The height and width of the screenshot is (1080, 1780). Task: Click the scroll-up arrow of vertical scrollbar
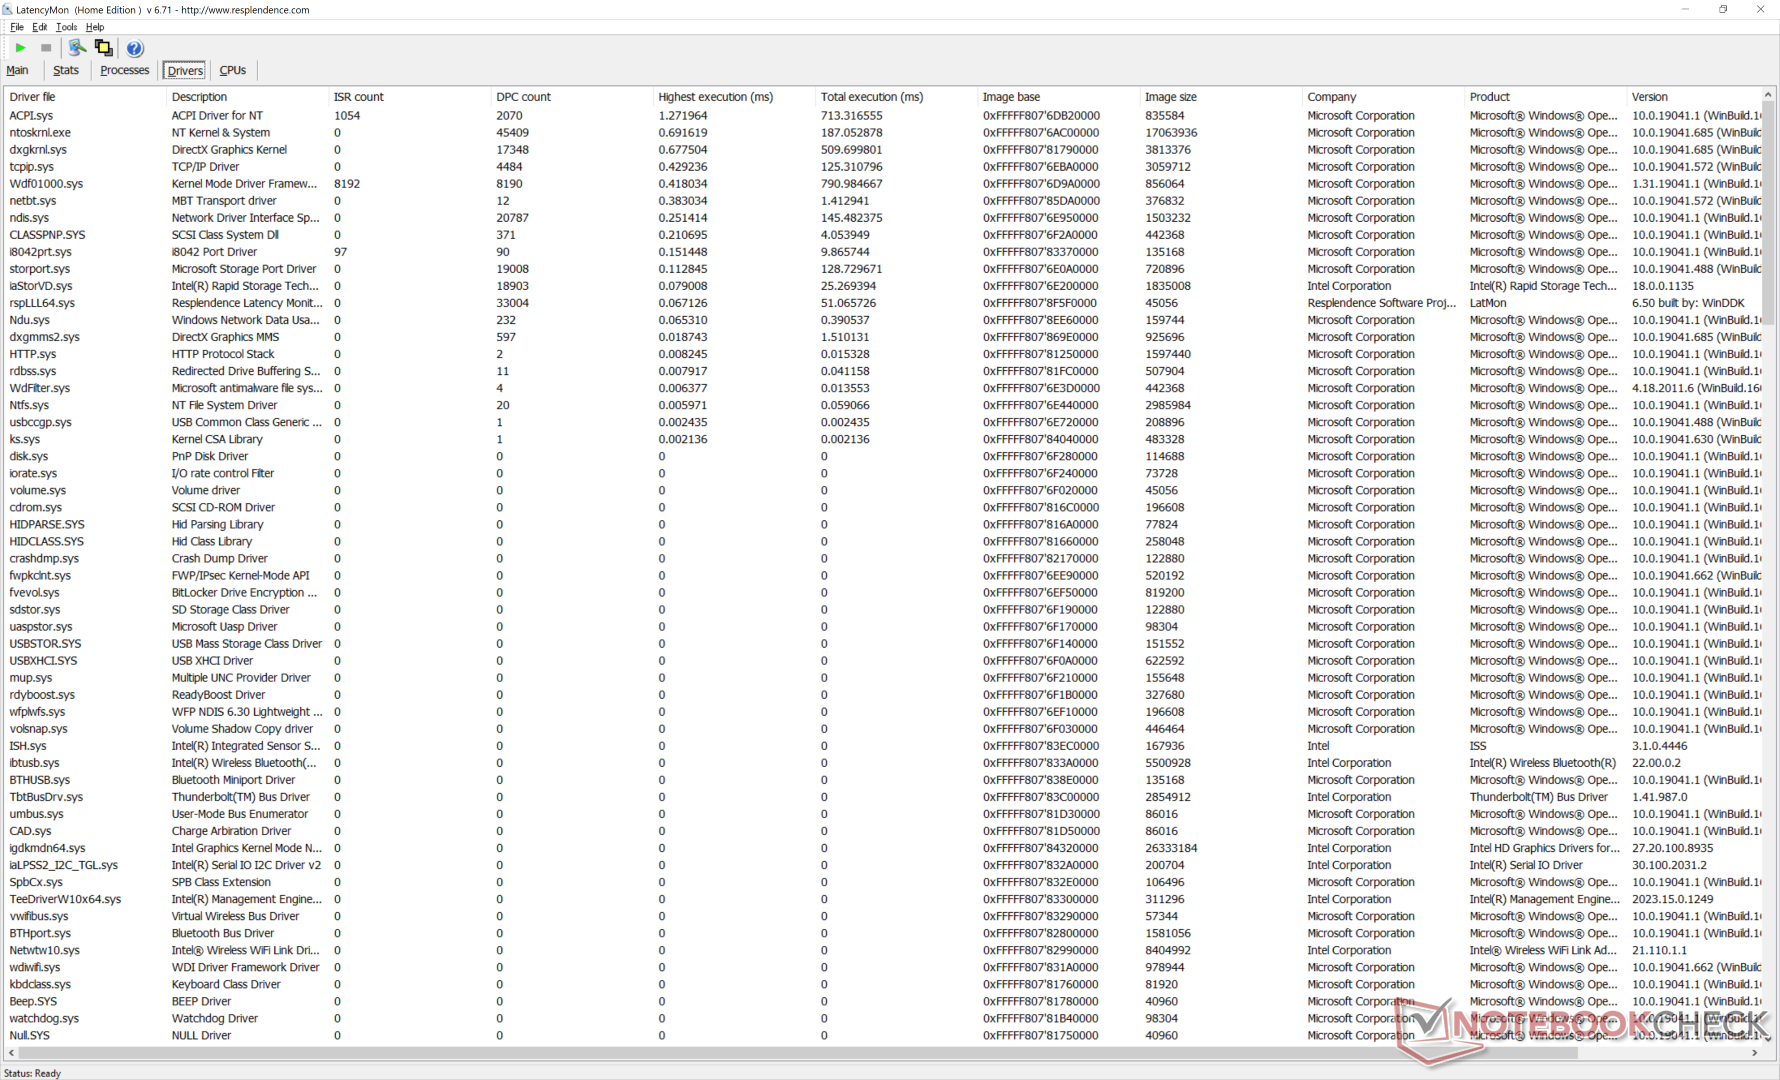(1768, 95)
